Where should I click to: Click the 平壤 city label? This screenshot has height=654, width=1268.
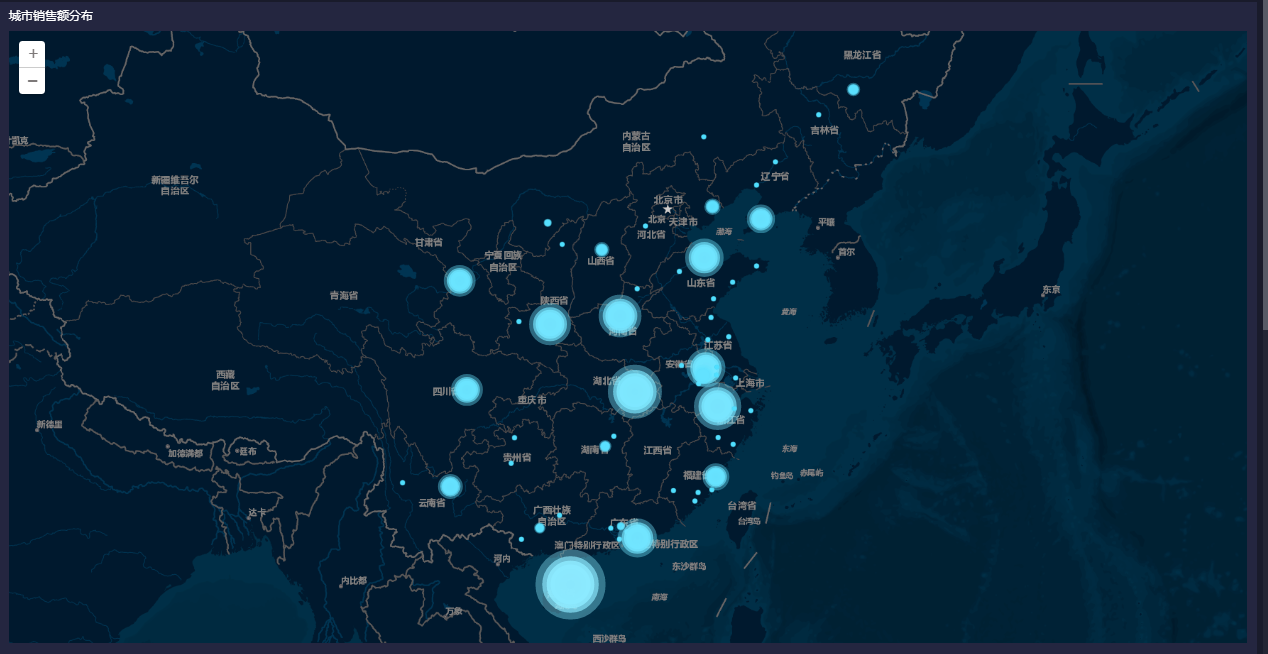coord(826,222)
